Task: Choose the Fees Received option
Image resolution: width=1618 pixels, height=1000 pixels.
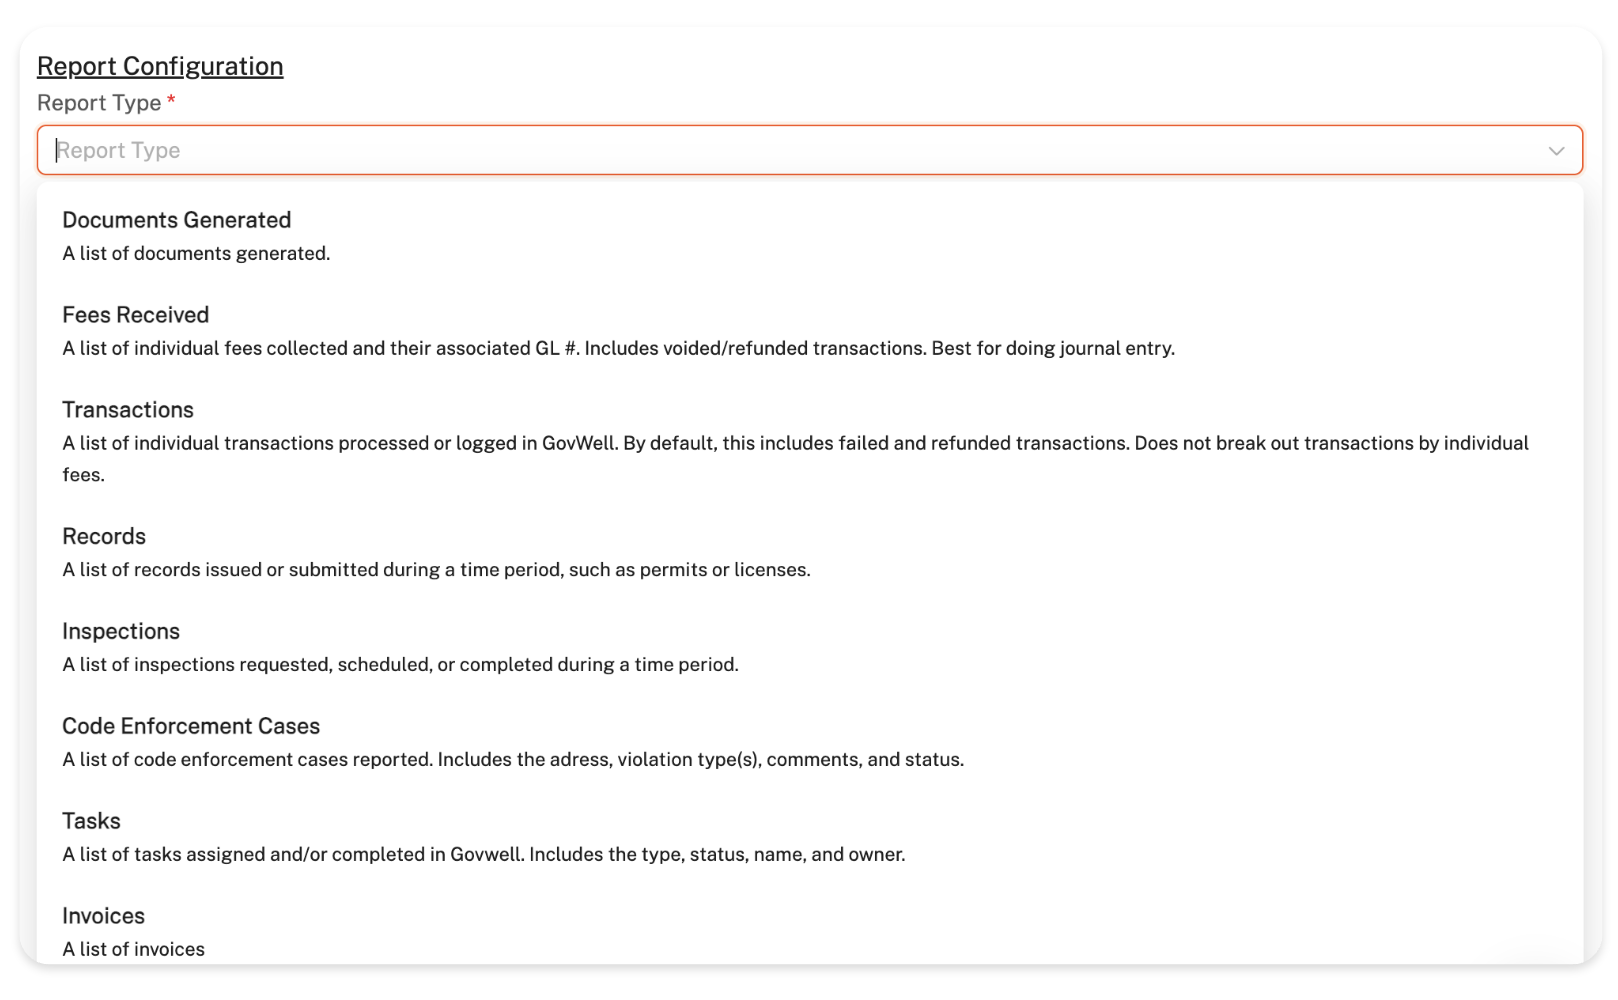Action: pos(135,315)
